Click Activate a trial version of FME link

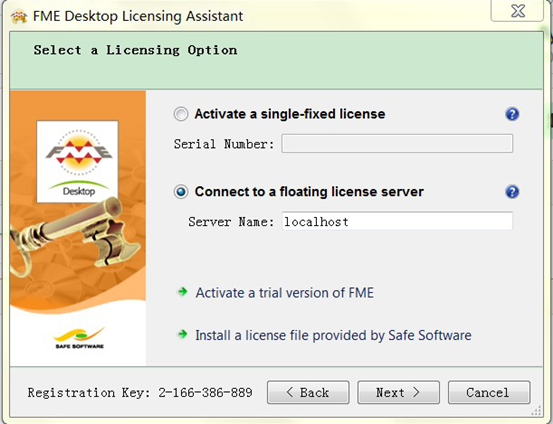(x=285, y=293)
